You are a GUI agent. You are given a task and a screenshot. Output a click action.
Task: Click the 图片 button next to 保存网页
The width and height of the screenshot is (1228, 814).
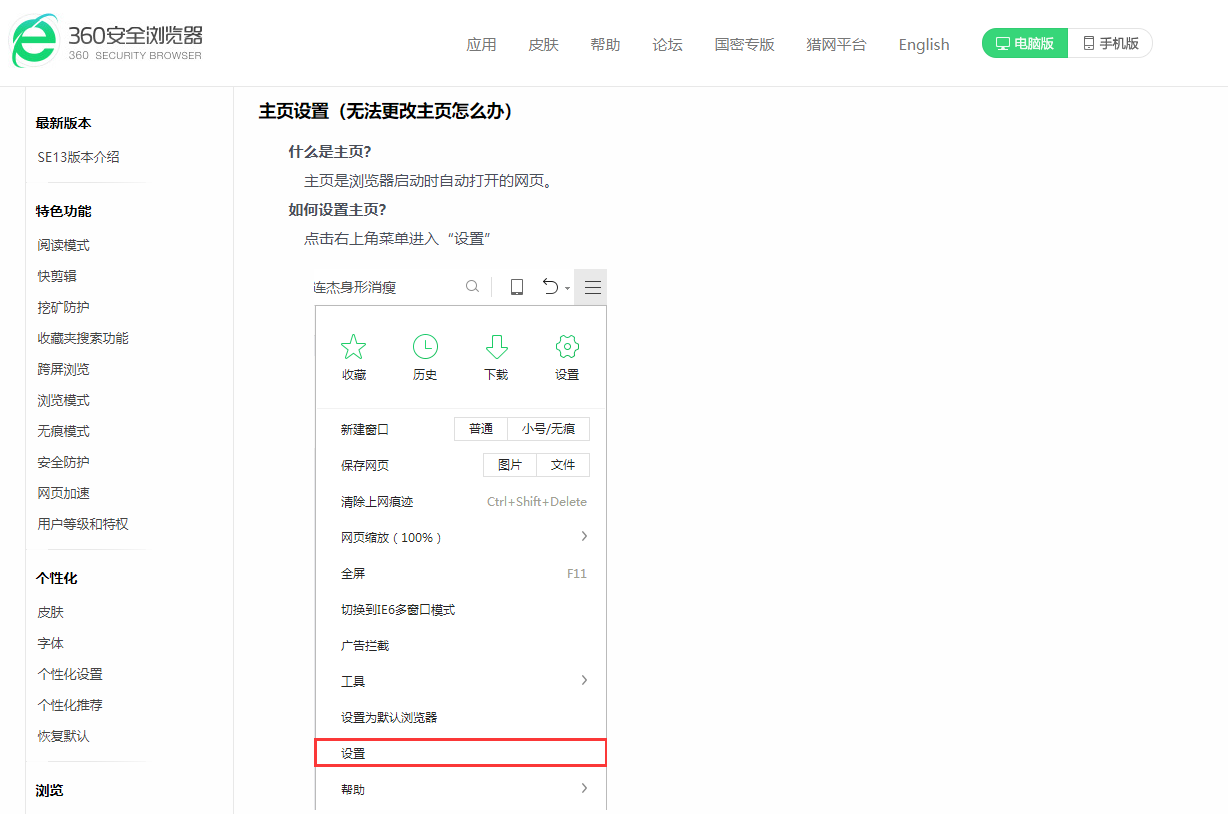click(509, 464)
